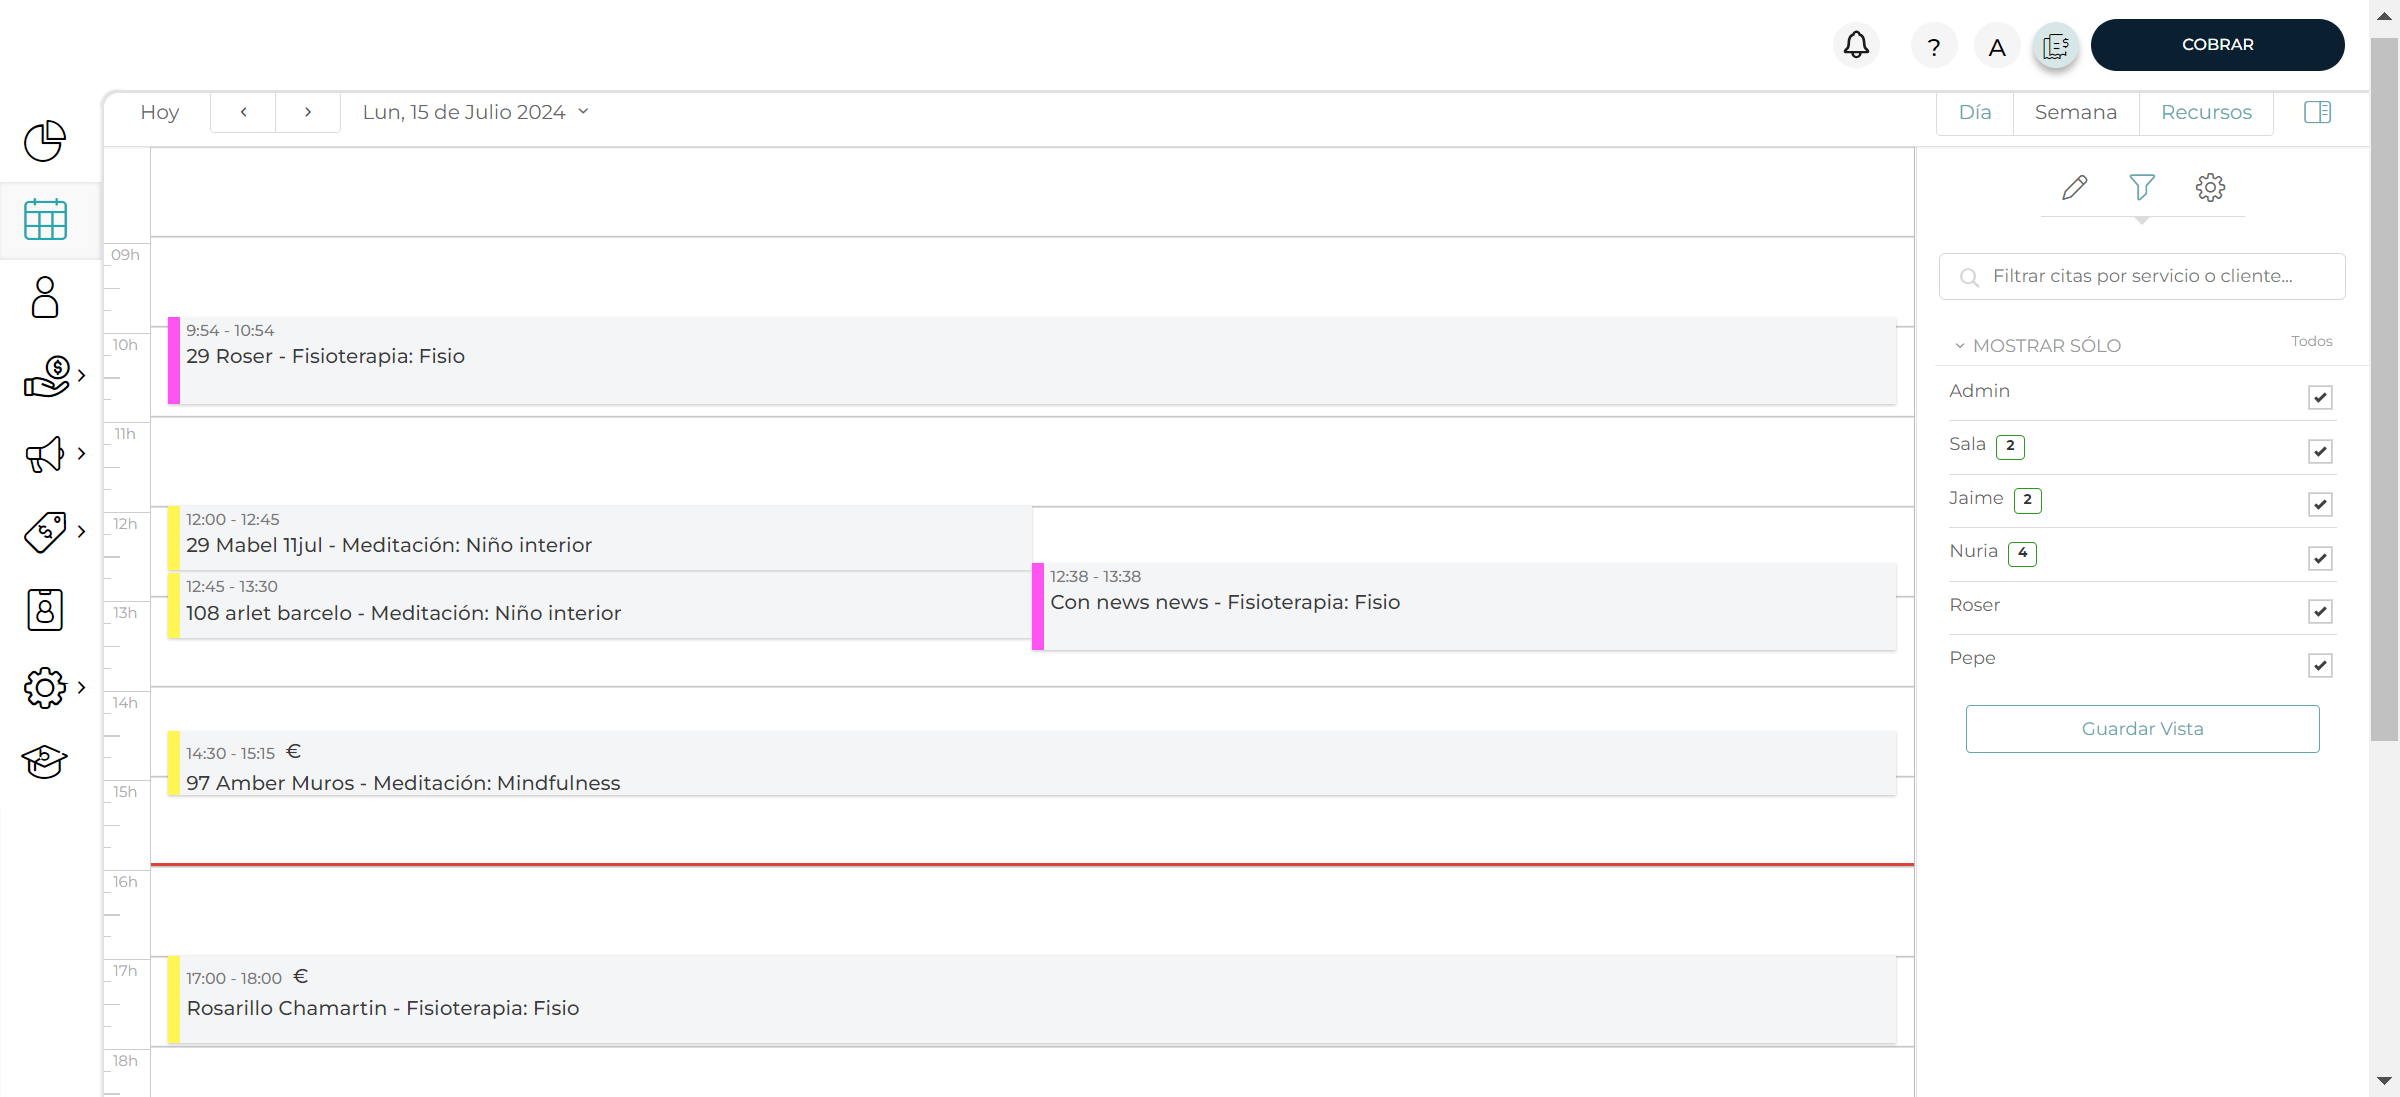
Task: Click the COBRAR button
Action: [2217, 45]
